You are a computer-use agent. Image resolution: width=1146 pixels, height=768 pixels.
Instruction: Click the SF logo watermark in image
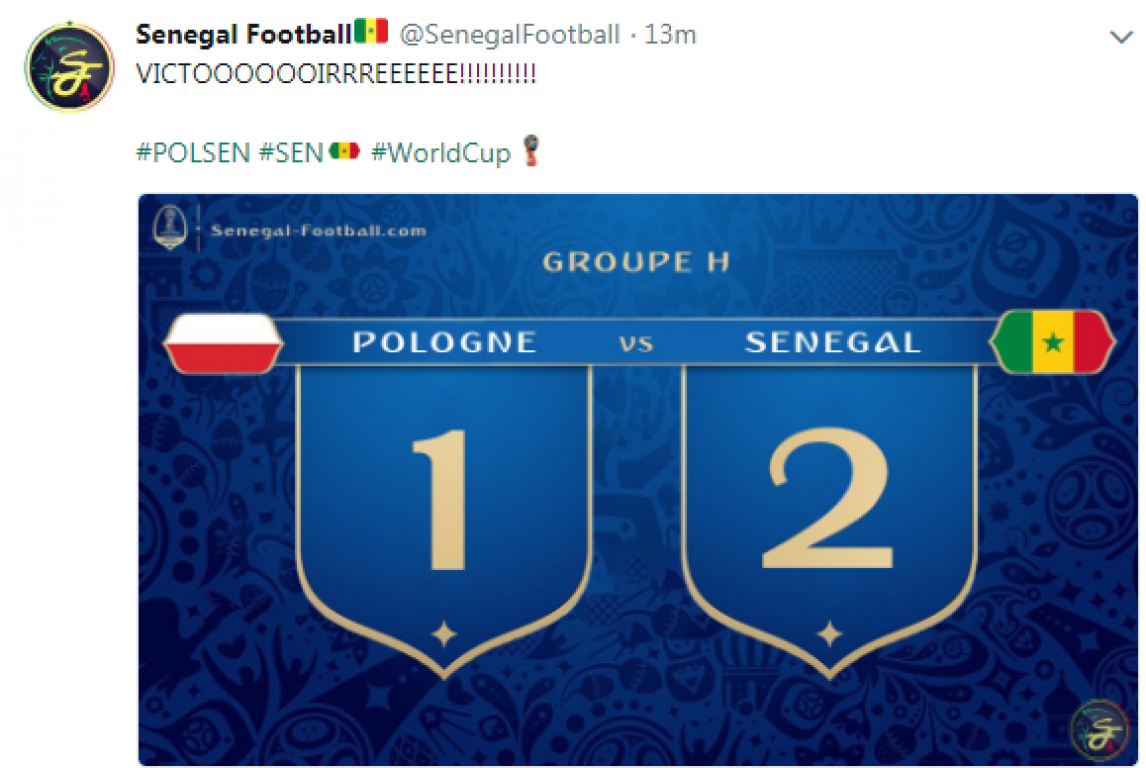coord(1099,729)
